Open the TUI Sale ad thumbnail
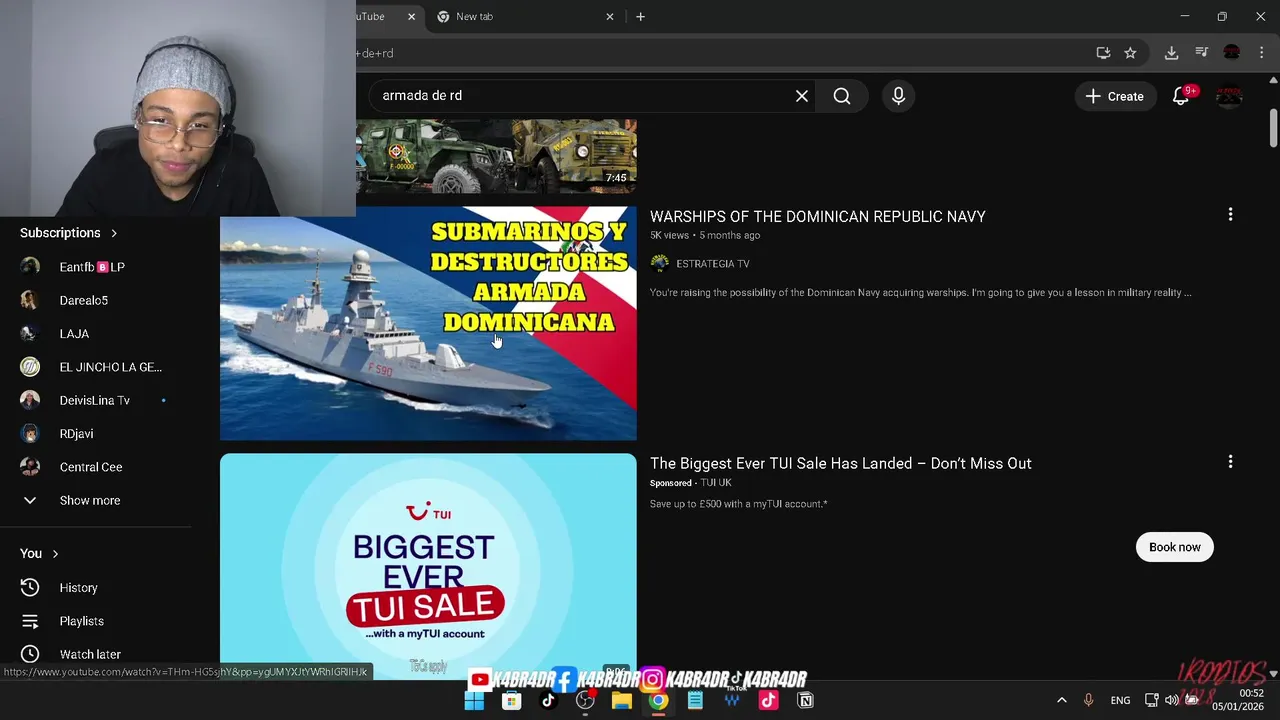This screenshot has width=1280, height=720. [x=428, y=566]
